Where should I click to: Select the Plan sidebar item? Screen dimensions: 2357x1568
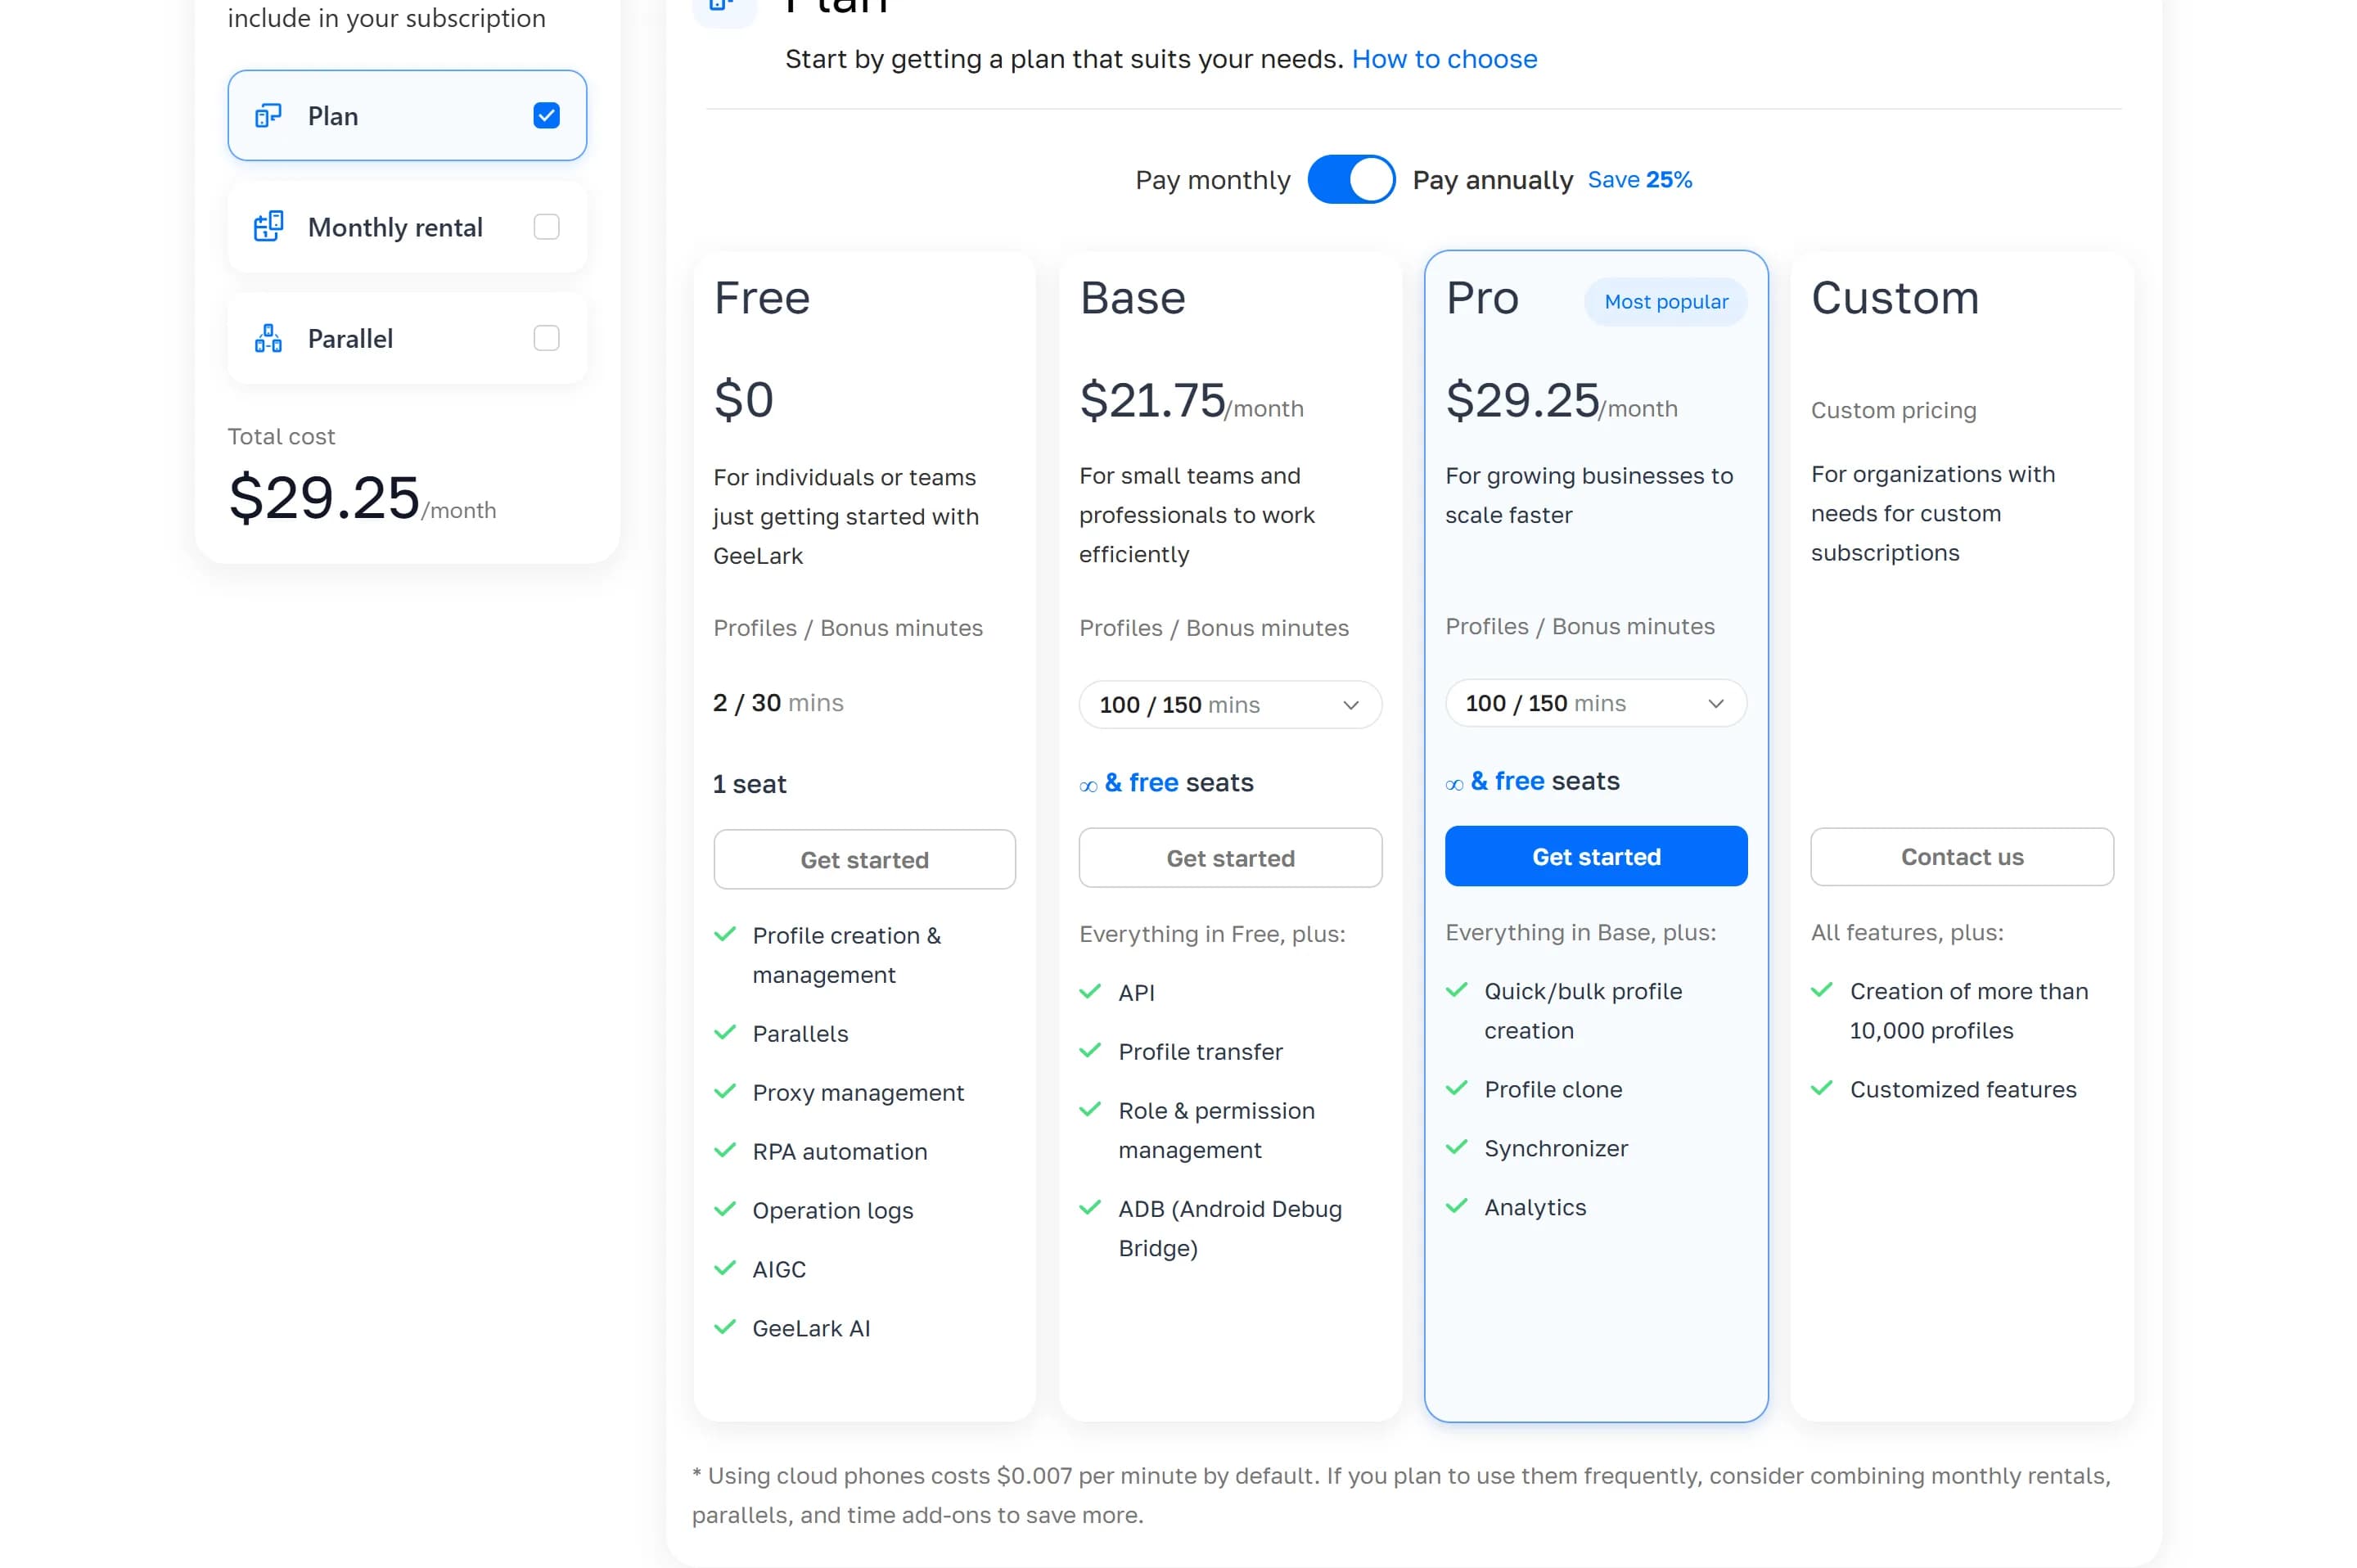407,116
